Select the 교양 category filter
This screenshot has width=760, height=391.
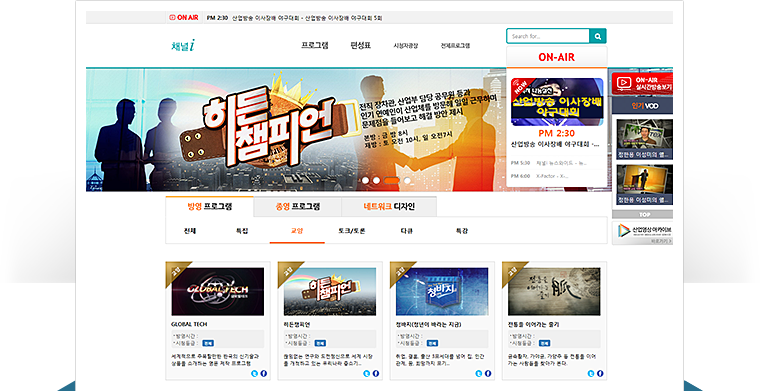tap(297, 231)
